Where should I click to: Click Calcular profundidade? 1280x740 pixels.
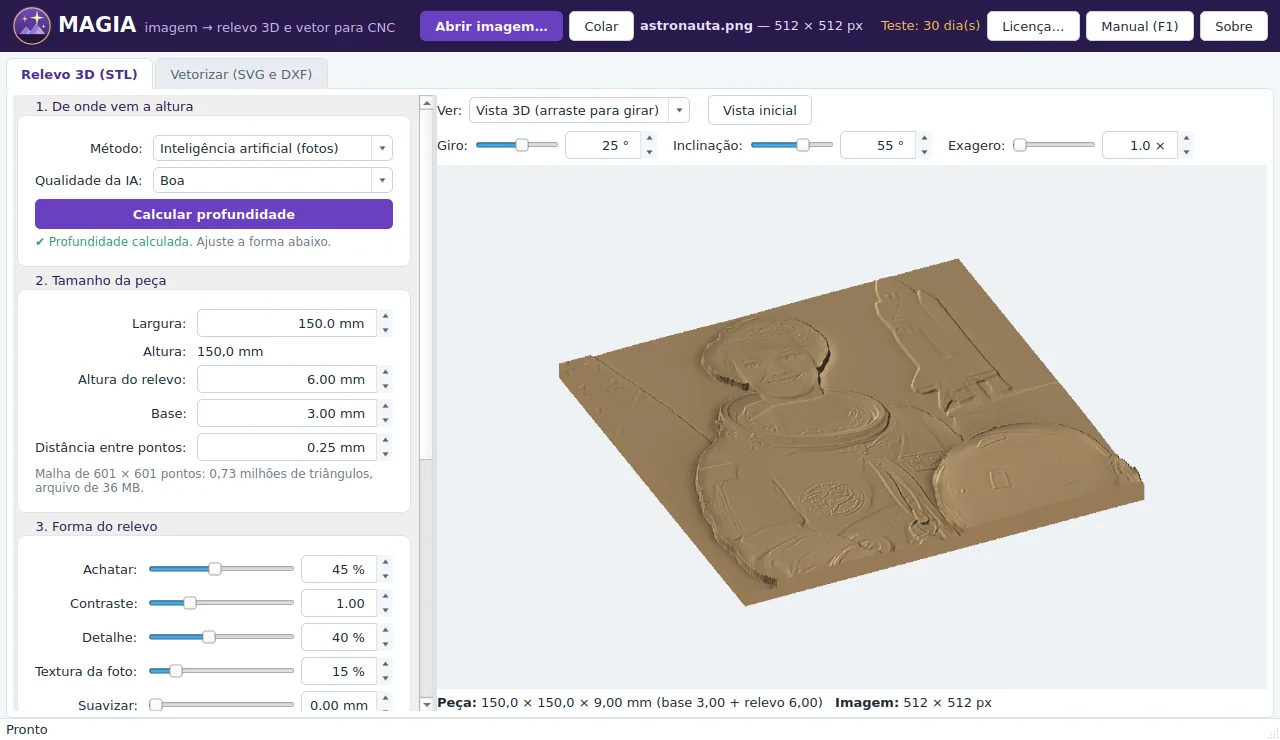[x=214, y=214]
